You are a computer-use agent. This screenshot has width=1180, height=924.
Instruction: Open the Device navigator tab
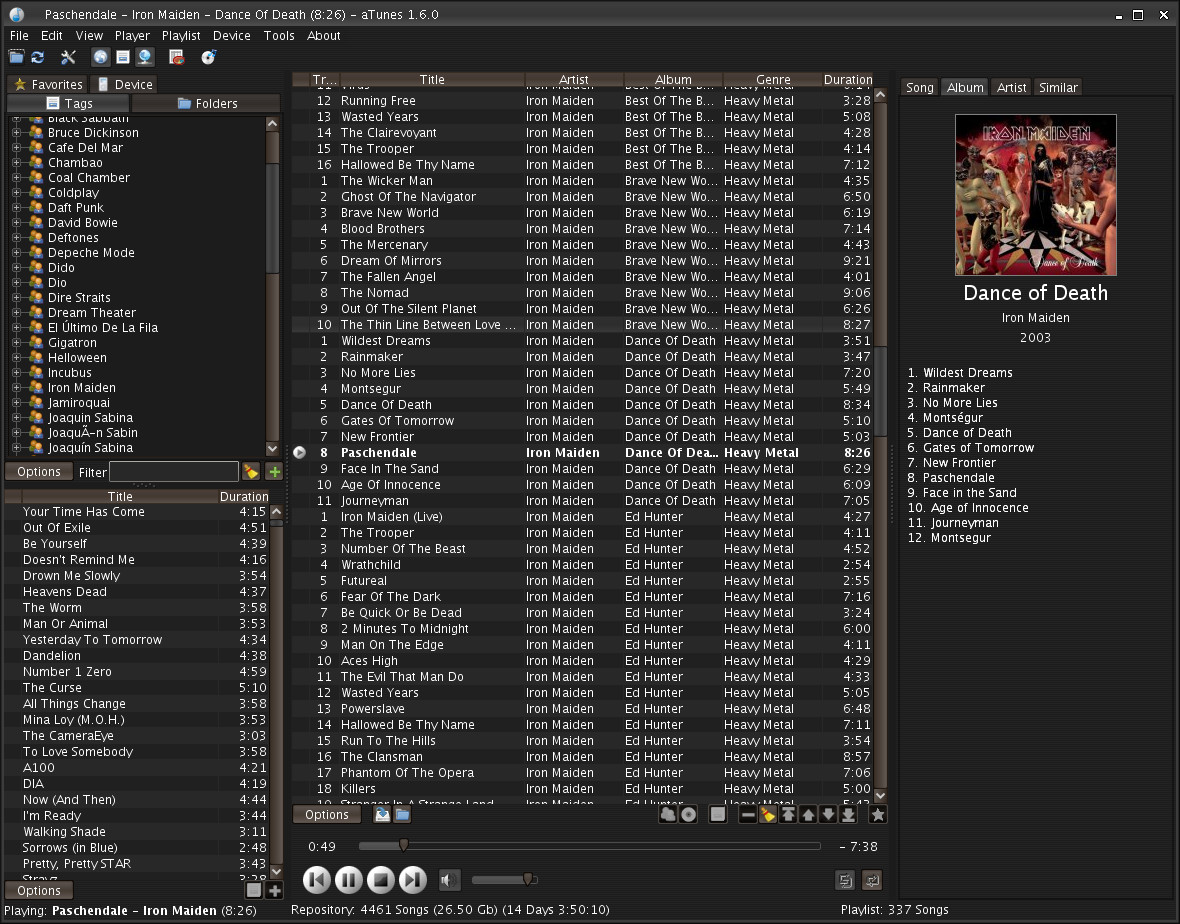[125, 84]
